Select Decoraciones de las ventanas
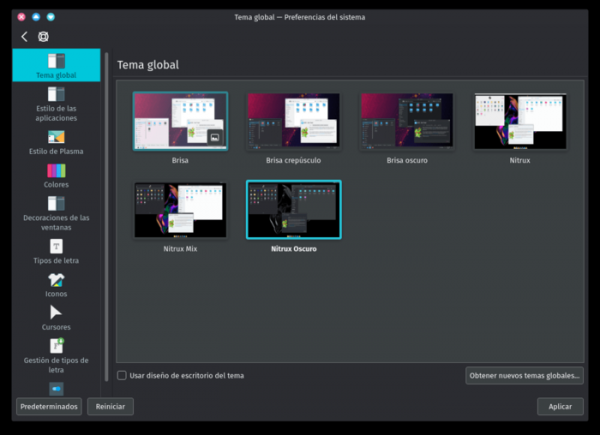 tap(56, 212)
